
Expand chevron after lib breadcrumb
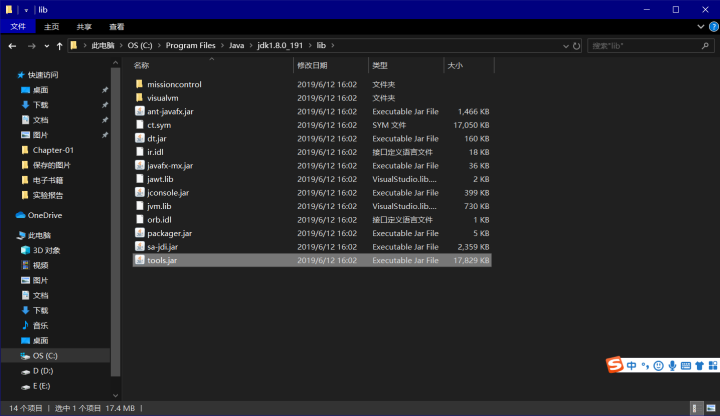click(x=333, y=45)
